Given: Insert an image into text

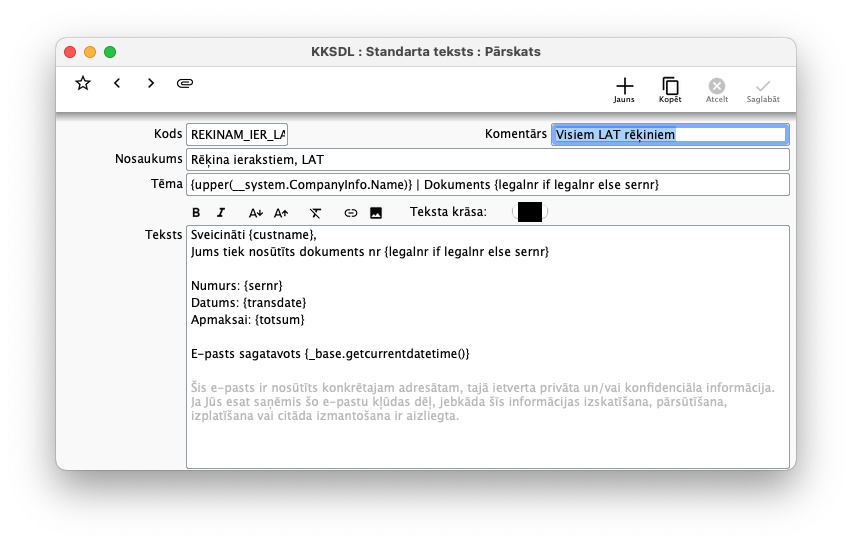Looking at the screenshot, I should point(376,212).
